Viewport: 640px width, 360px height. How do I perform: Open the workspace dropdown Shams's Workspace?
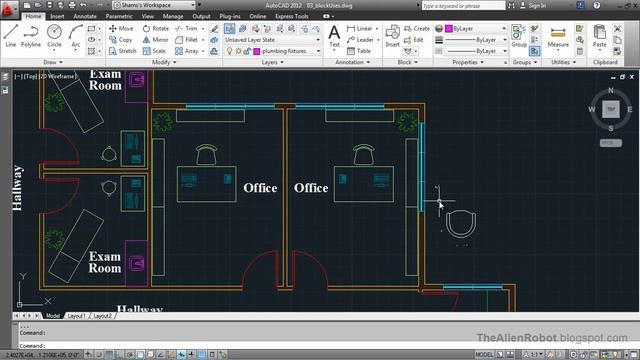pyautogui.click(x=154, y=5)
